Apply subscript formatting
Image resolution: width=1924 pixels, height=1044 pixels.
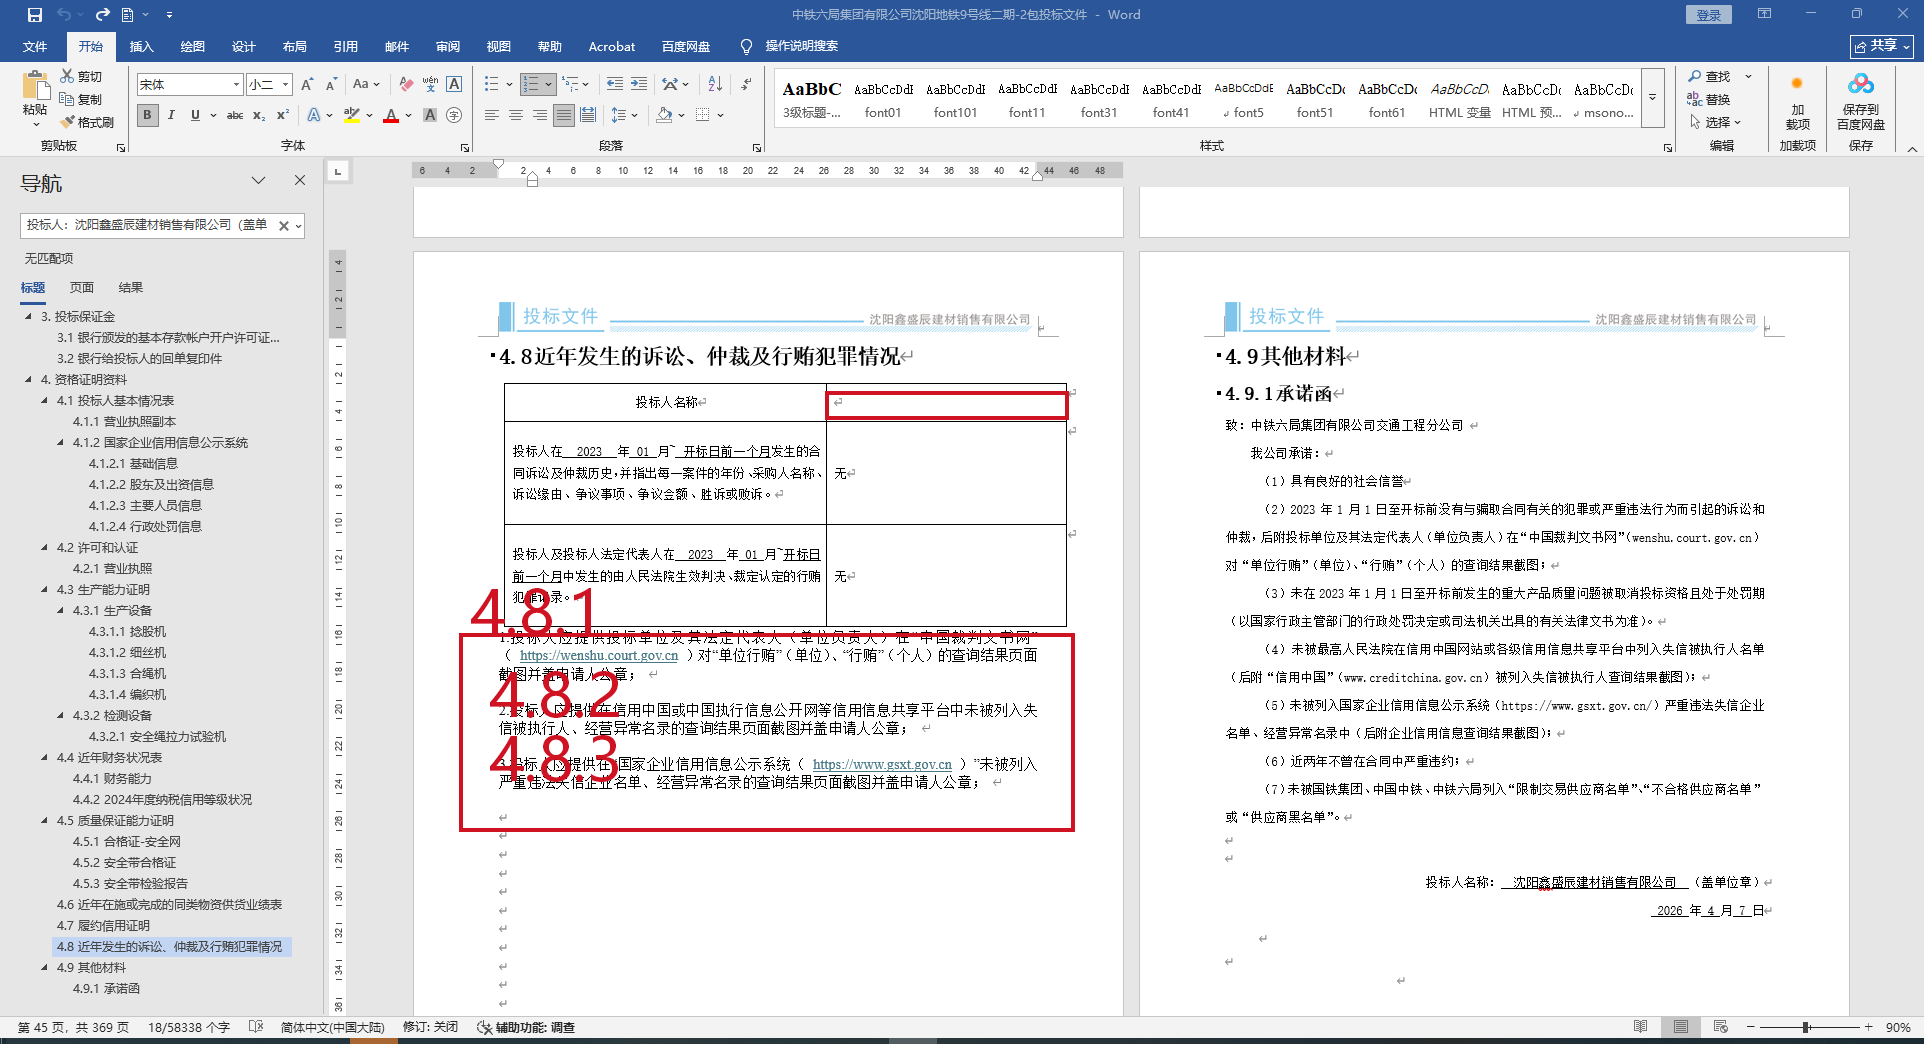(x=259, y=115)
